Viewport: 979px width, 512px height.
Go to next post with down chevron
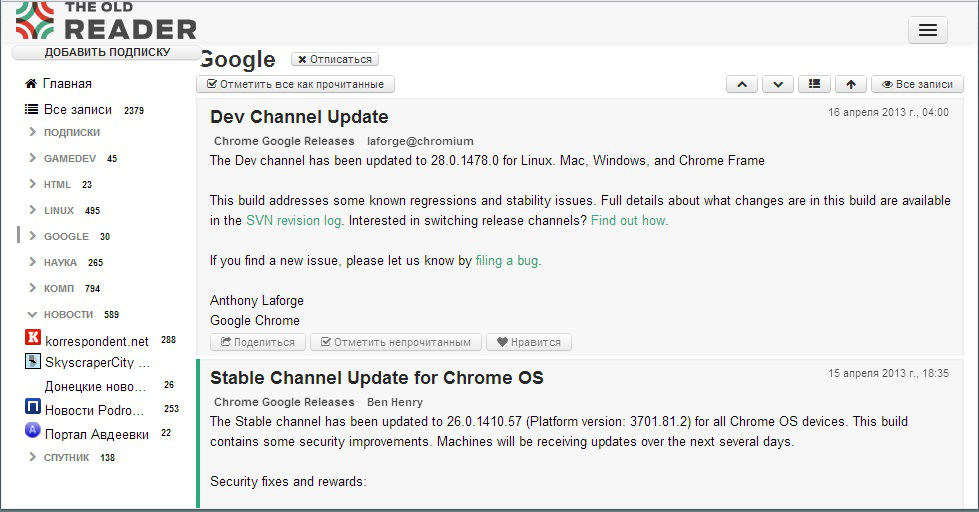777,85
